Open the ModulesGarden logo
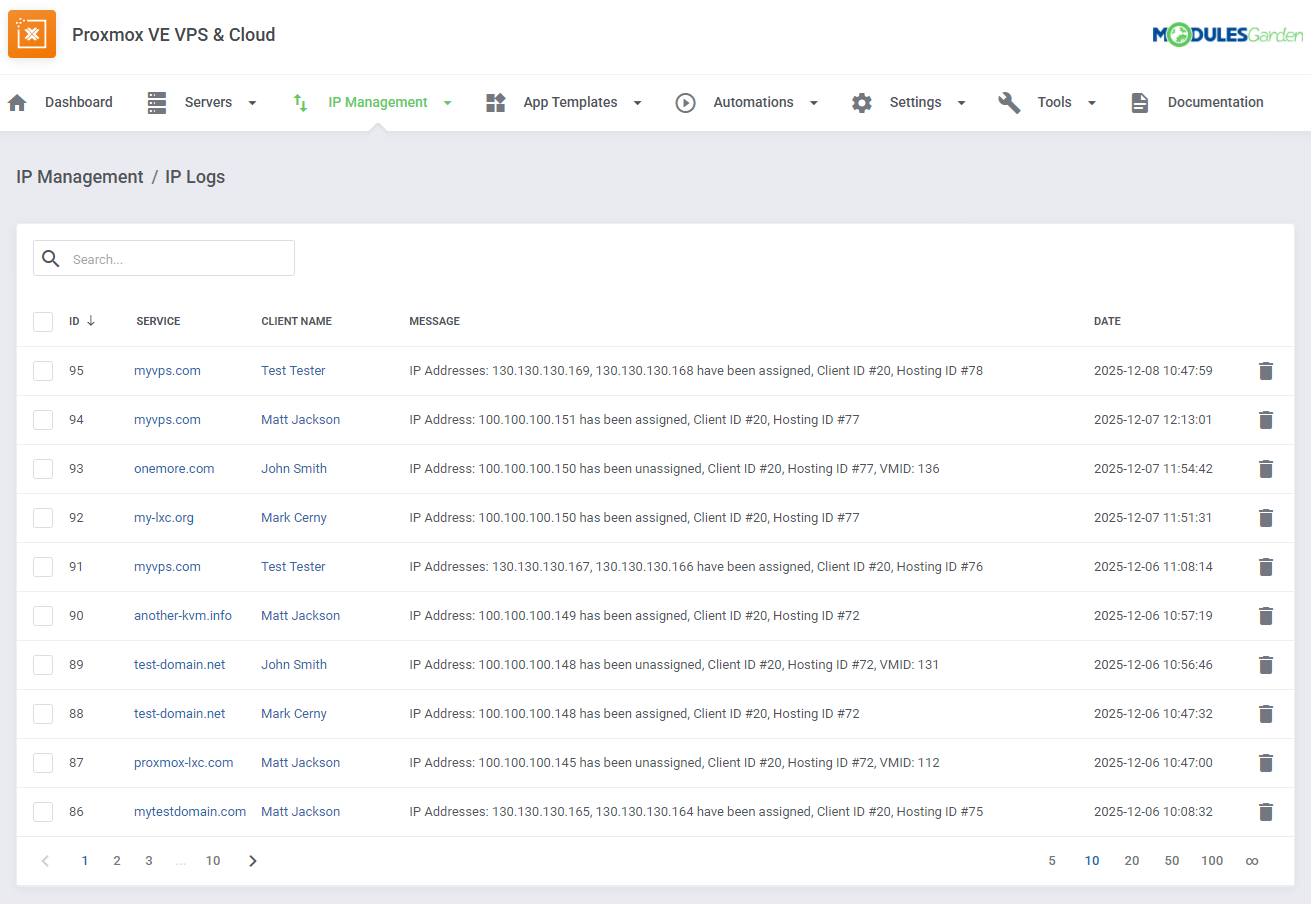This screenshot has height=904, width=1311. [1228, 35]
